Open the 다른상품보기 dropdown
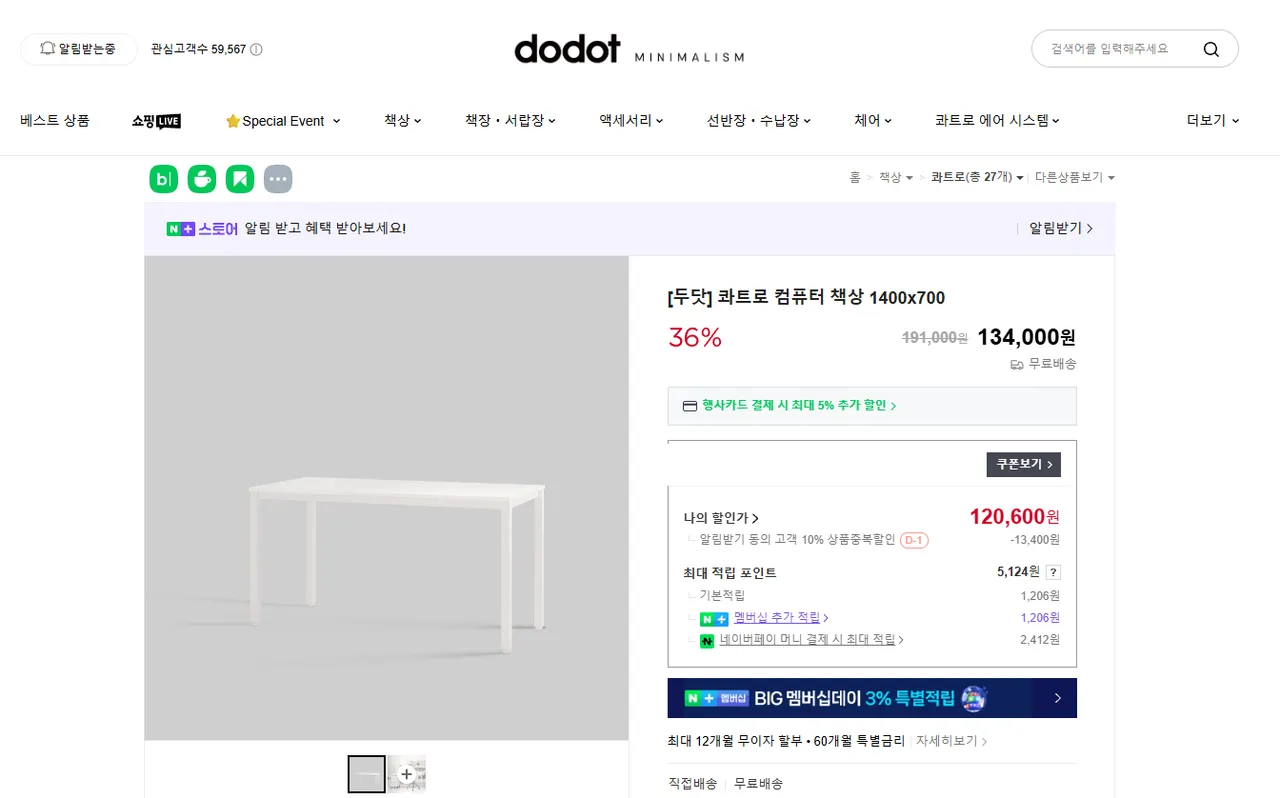This screenshot has height=798, width=1280. click(x=1074, y=177)
